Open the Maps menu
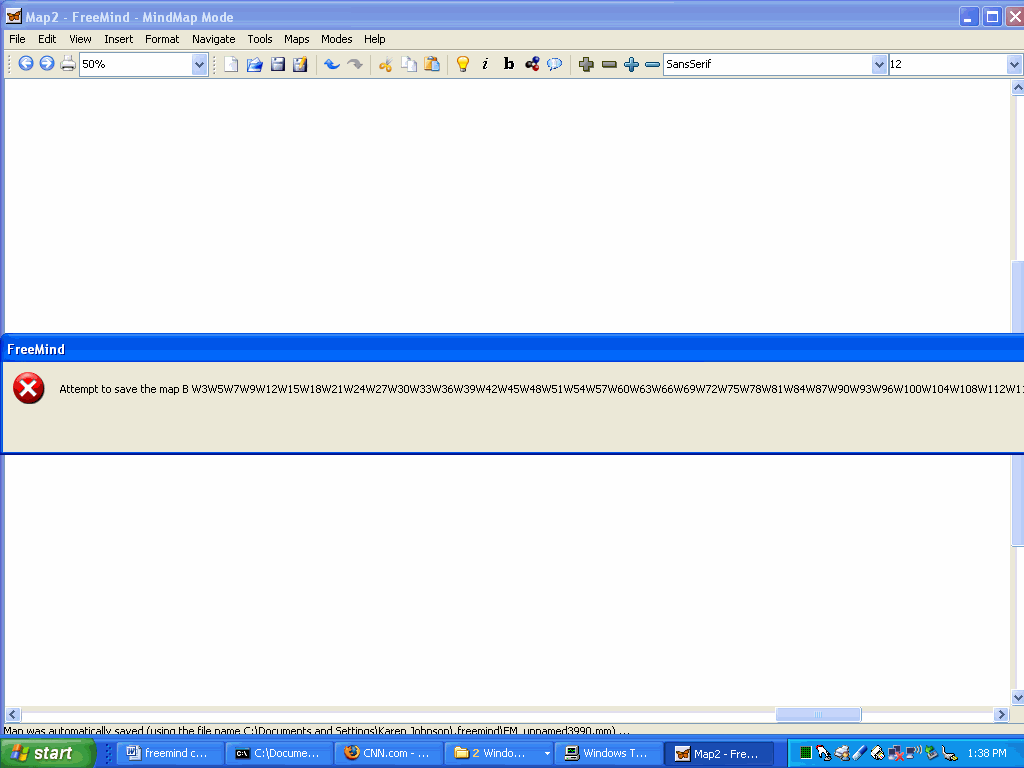Viewport: 1024px width, 768px height. (x=296, y=39)
